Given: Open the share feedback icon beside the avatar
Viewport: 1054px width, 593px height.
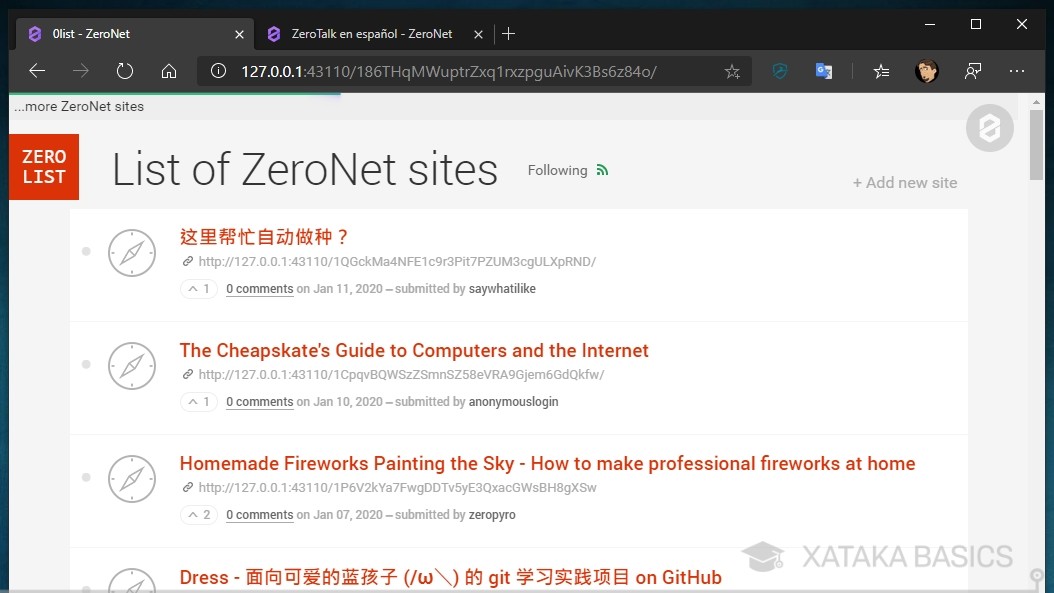Looking at the screenshot, I should point(972,71).
